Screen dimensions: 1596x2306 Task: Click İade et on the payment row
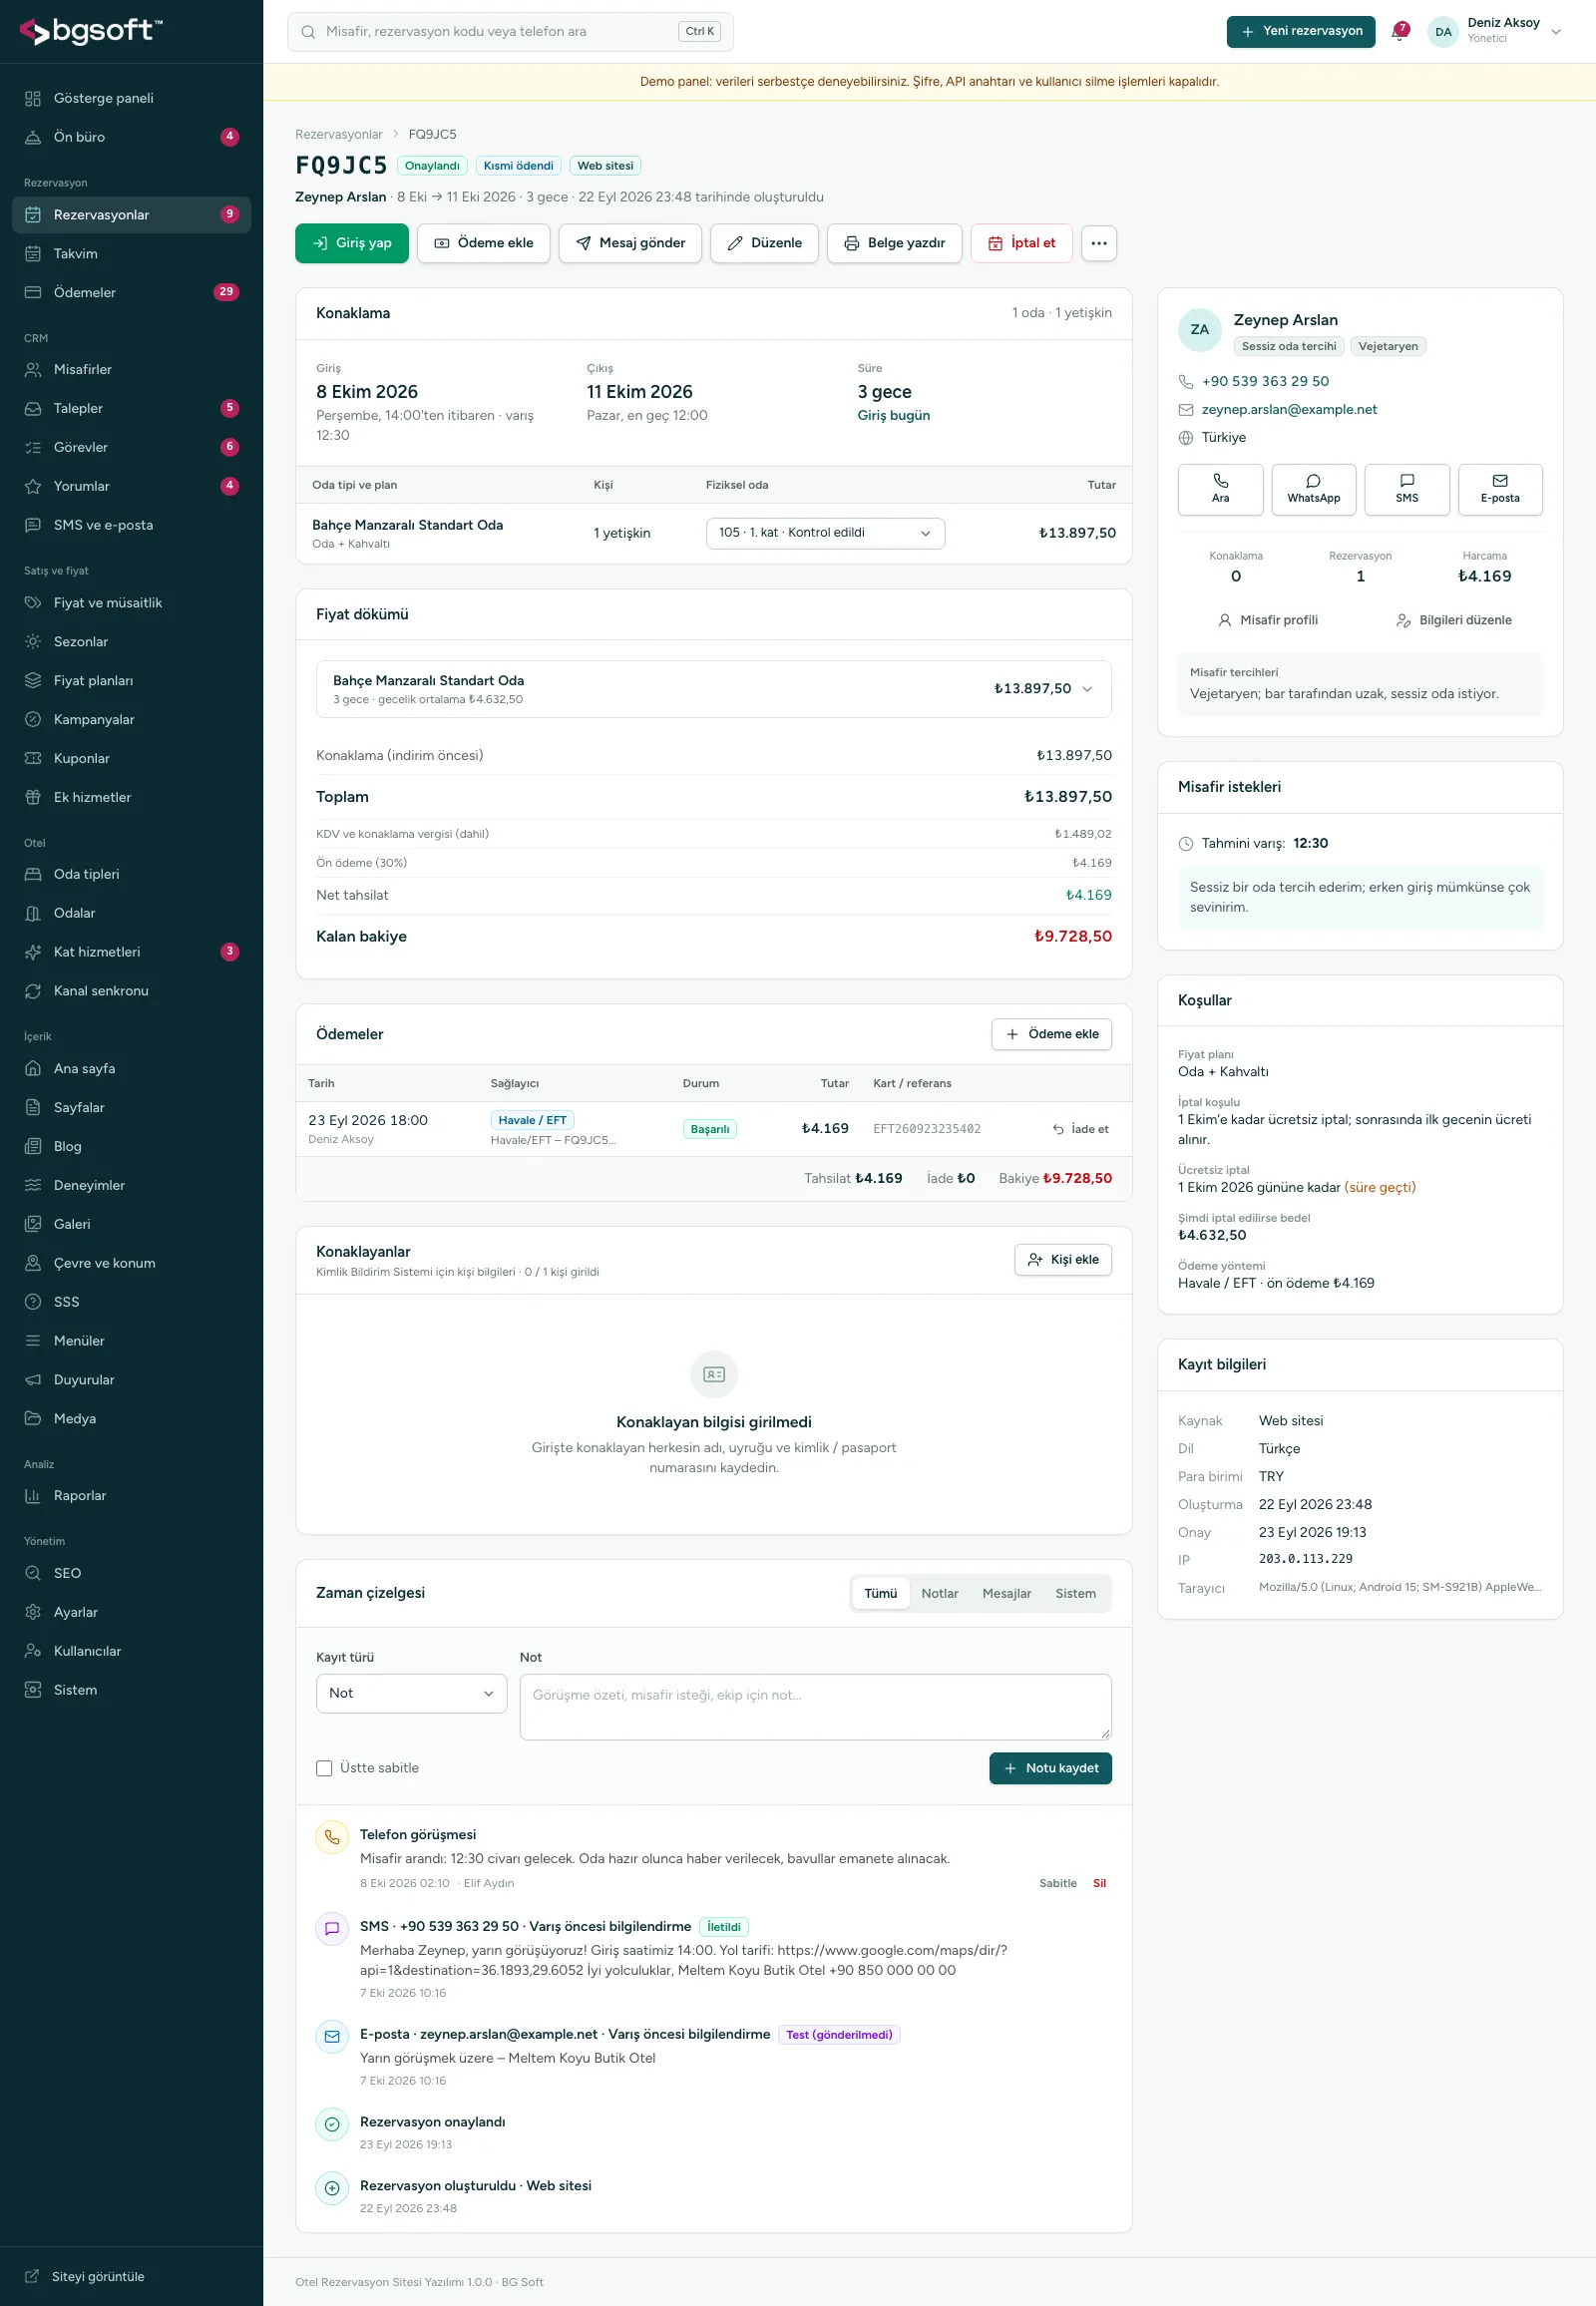tap(1080, 1129)
